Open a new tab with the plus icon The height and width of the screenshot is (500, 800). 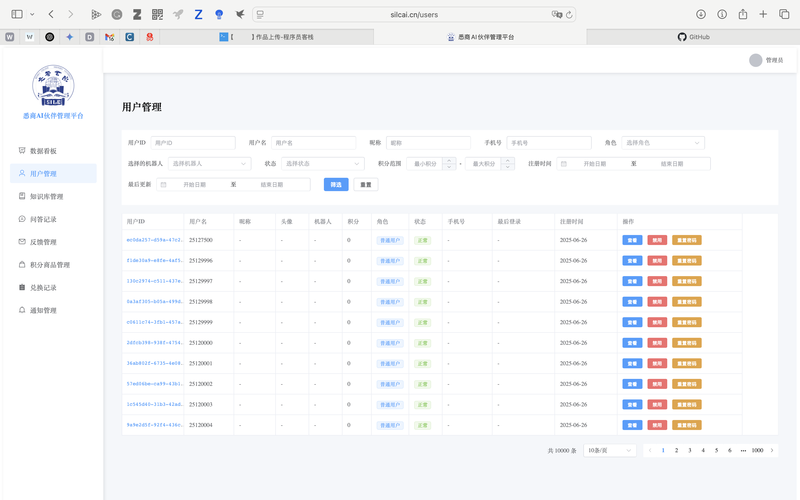click(x=763, y=14)
